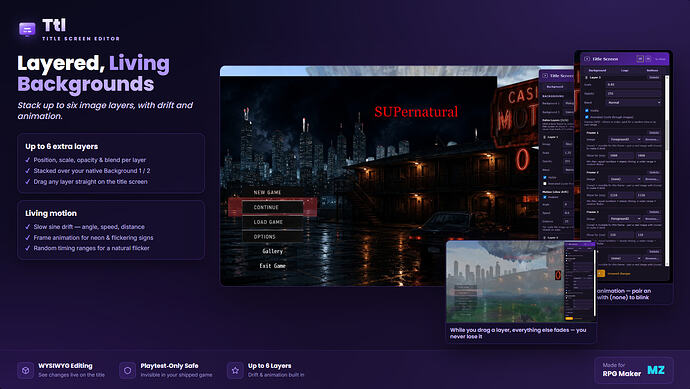Click Delete button for Layer 3
Image resolution: width=690 pixels, height=389 pixels.
tap(654, 77)
